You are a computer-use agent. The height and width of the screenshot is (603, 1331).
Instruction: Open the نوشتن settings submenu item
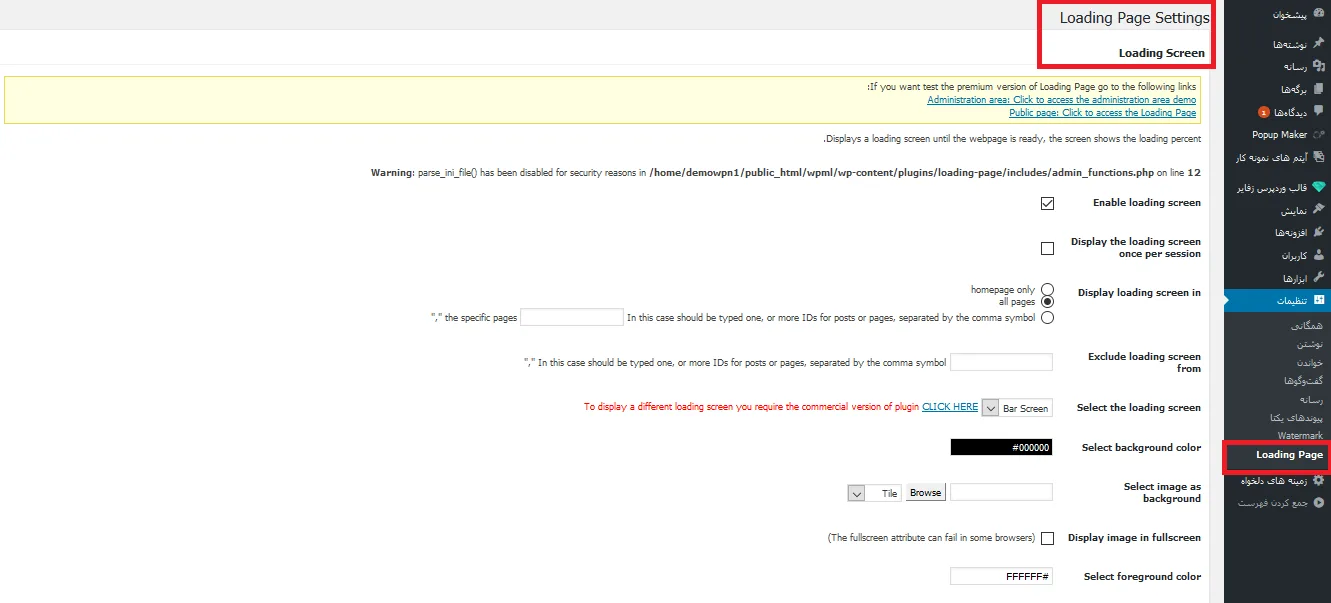pos(1308,344)
